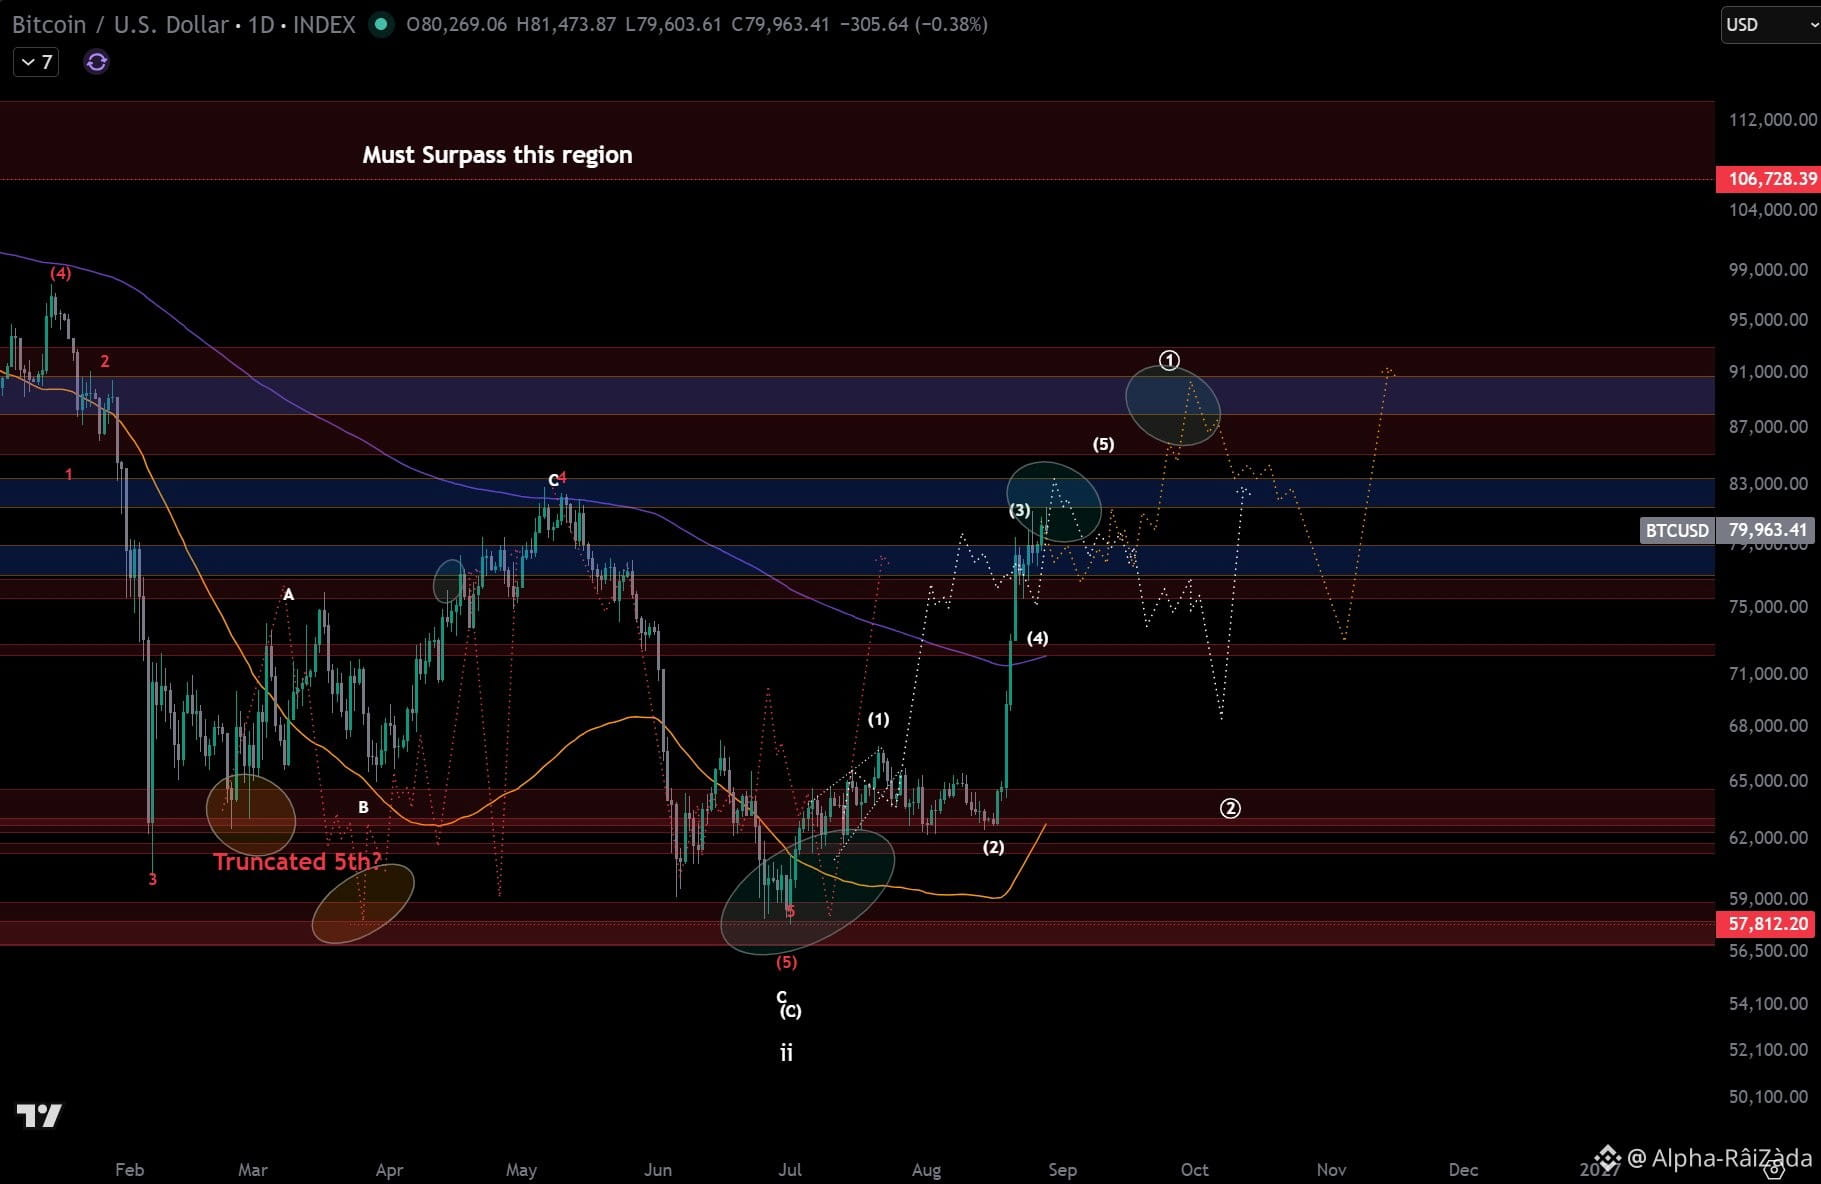
Task: Open the USD currency dropdown
Action: (x=1770, y=25)
